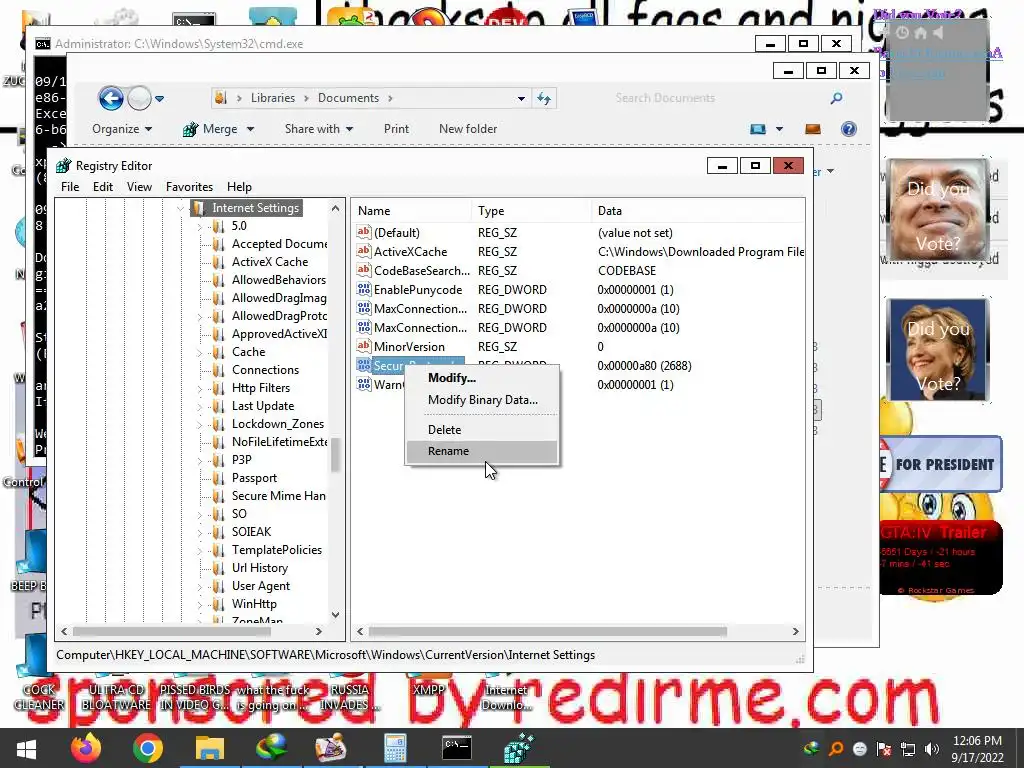The image size is (1024, 768).
Task: Launch Firefox from the taskbar
Action: (86, 748)
